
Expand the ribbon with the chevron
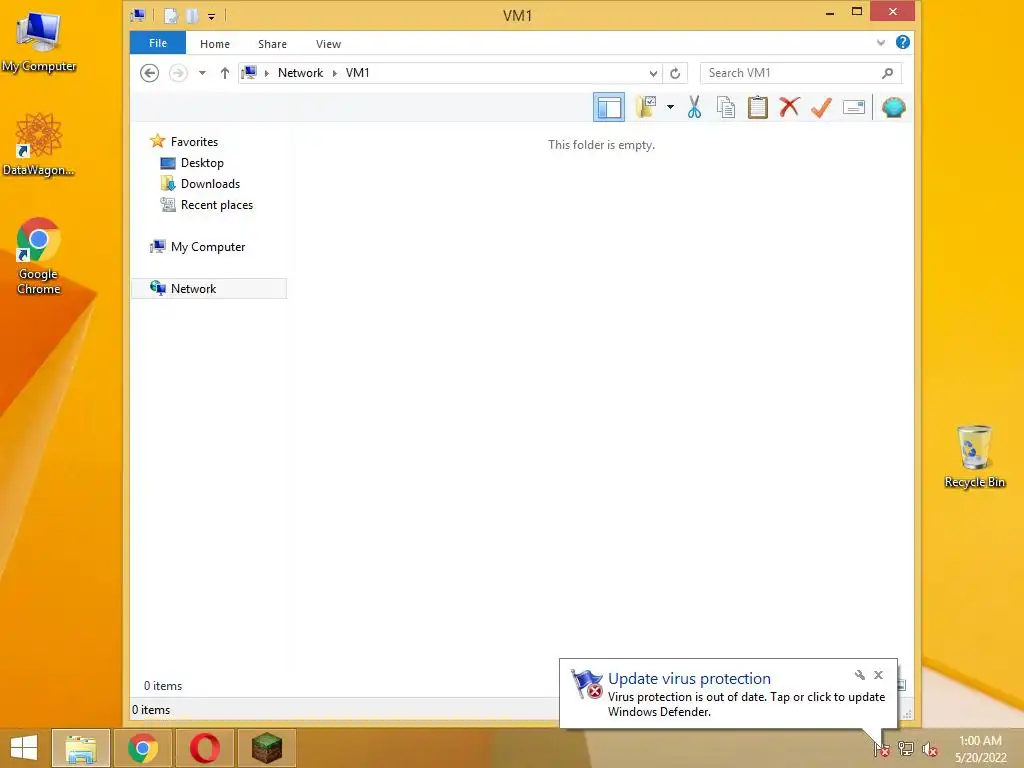tap(881, 43)
